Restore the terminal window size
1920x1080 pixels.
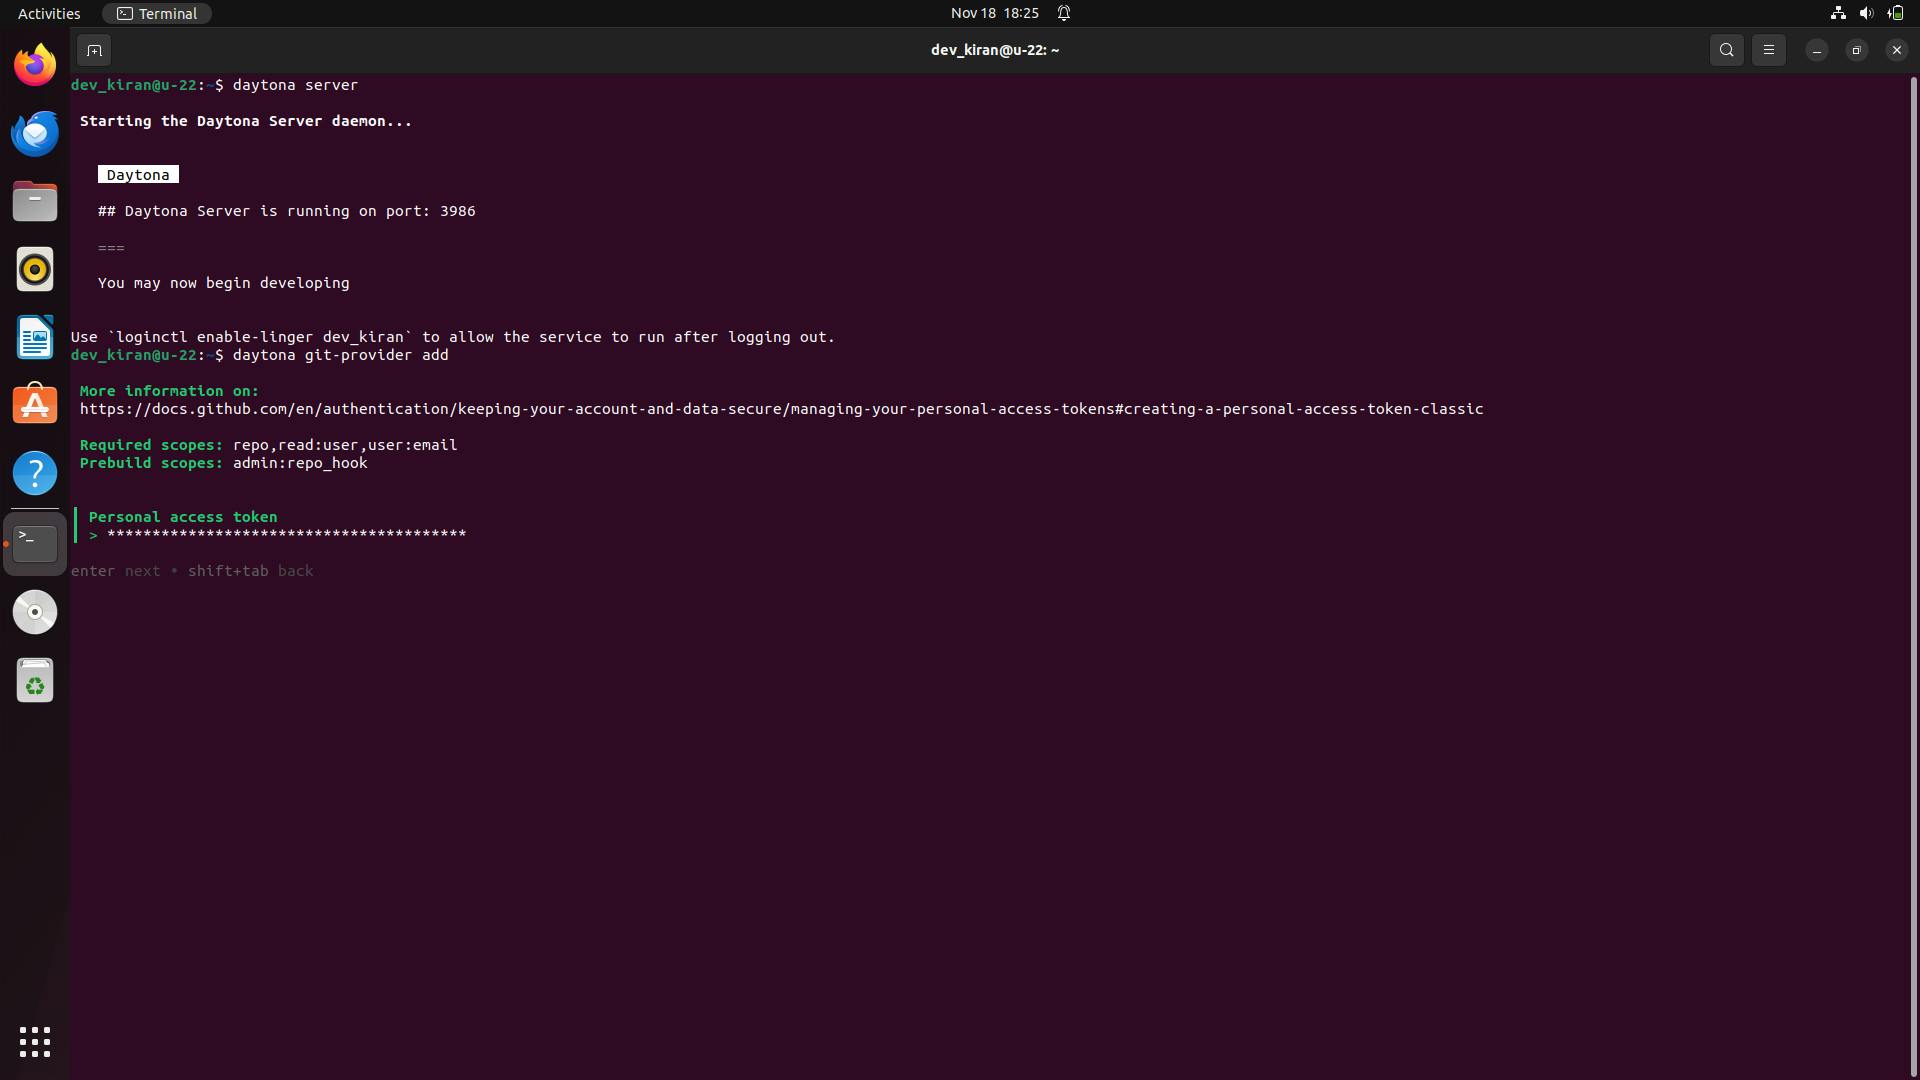pos(1856,50)
